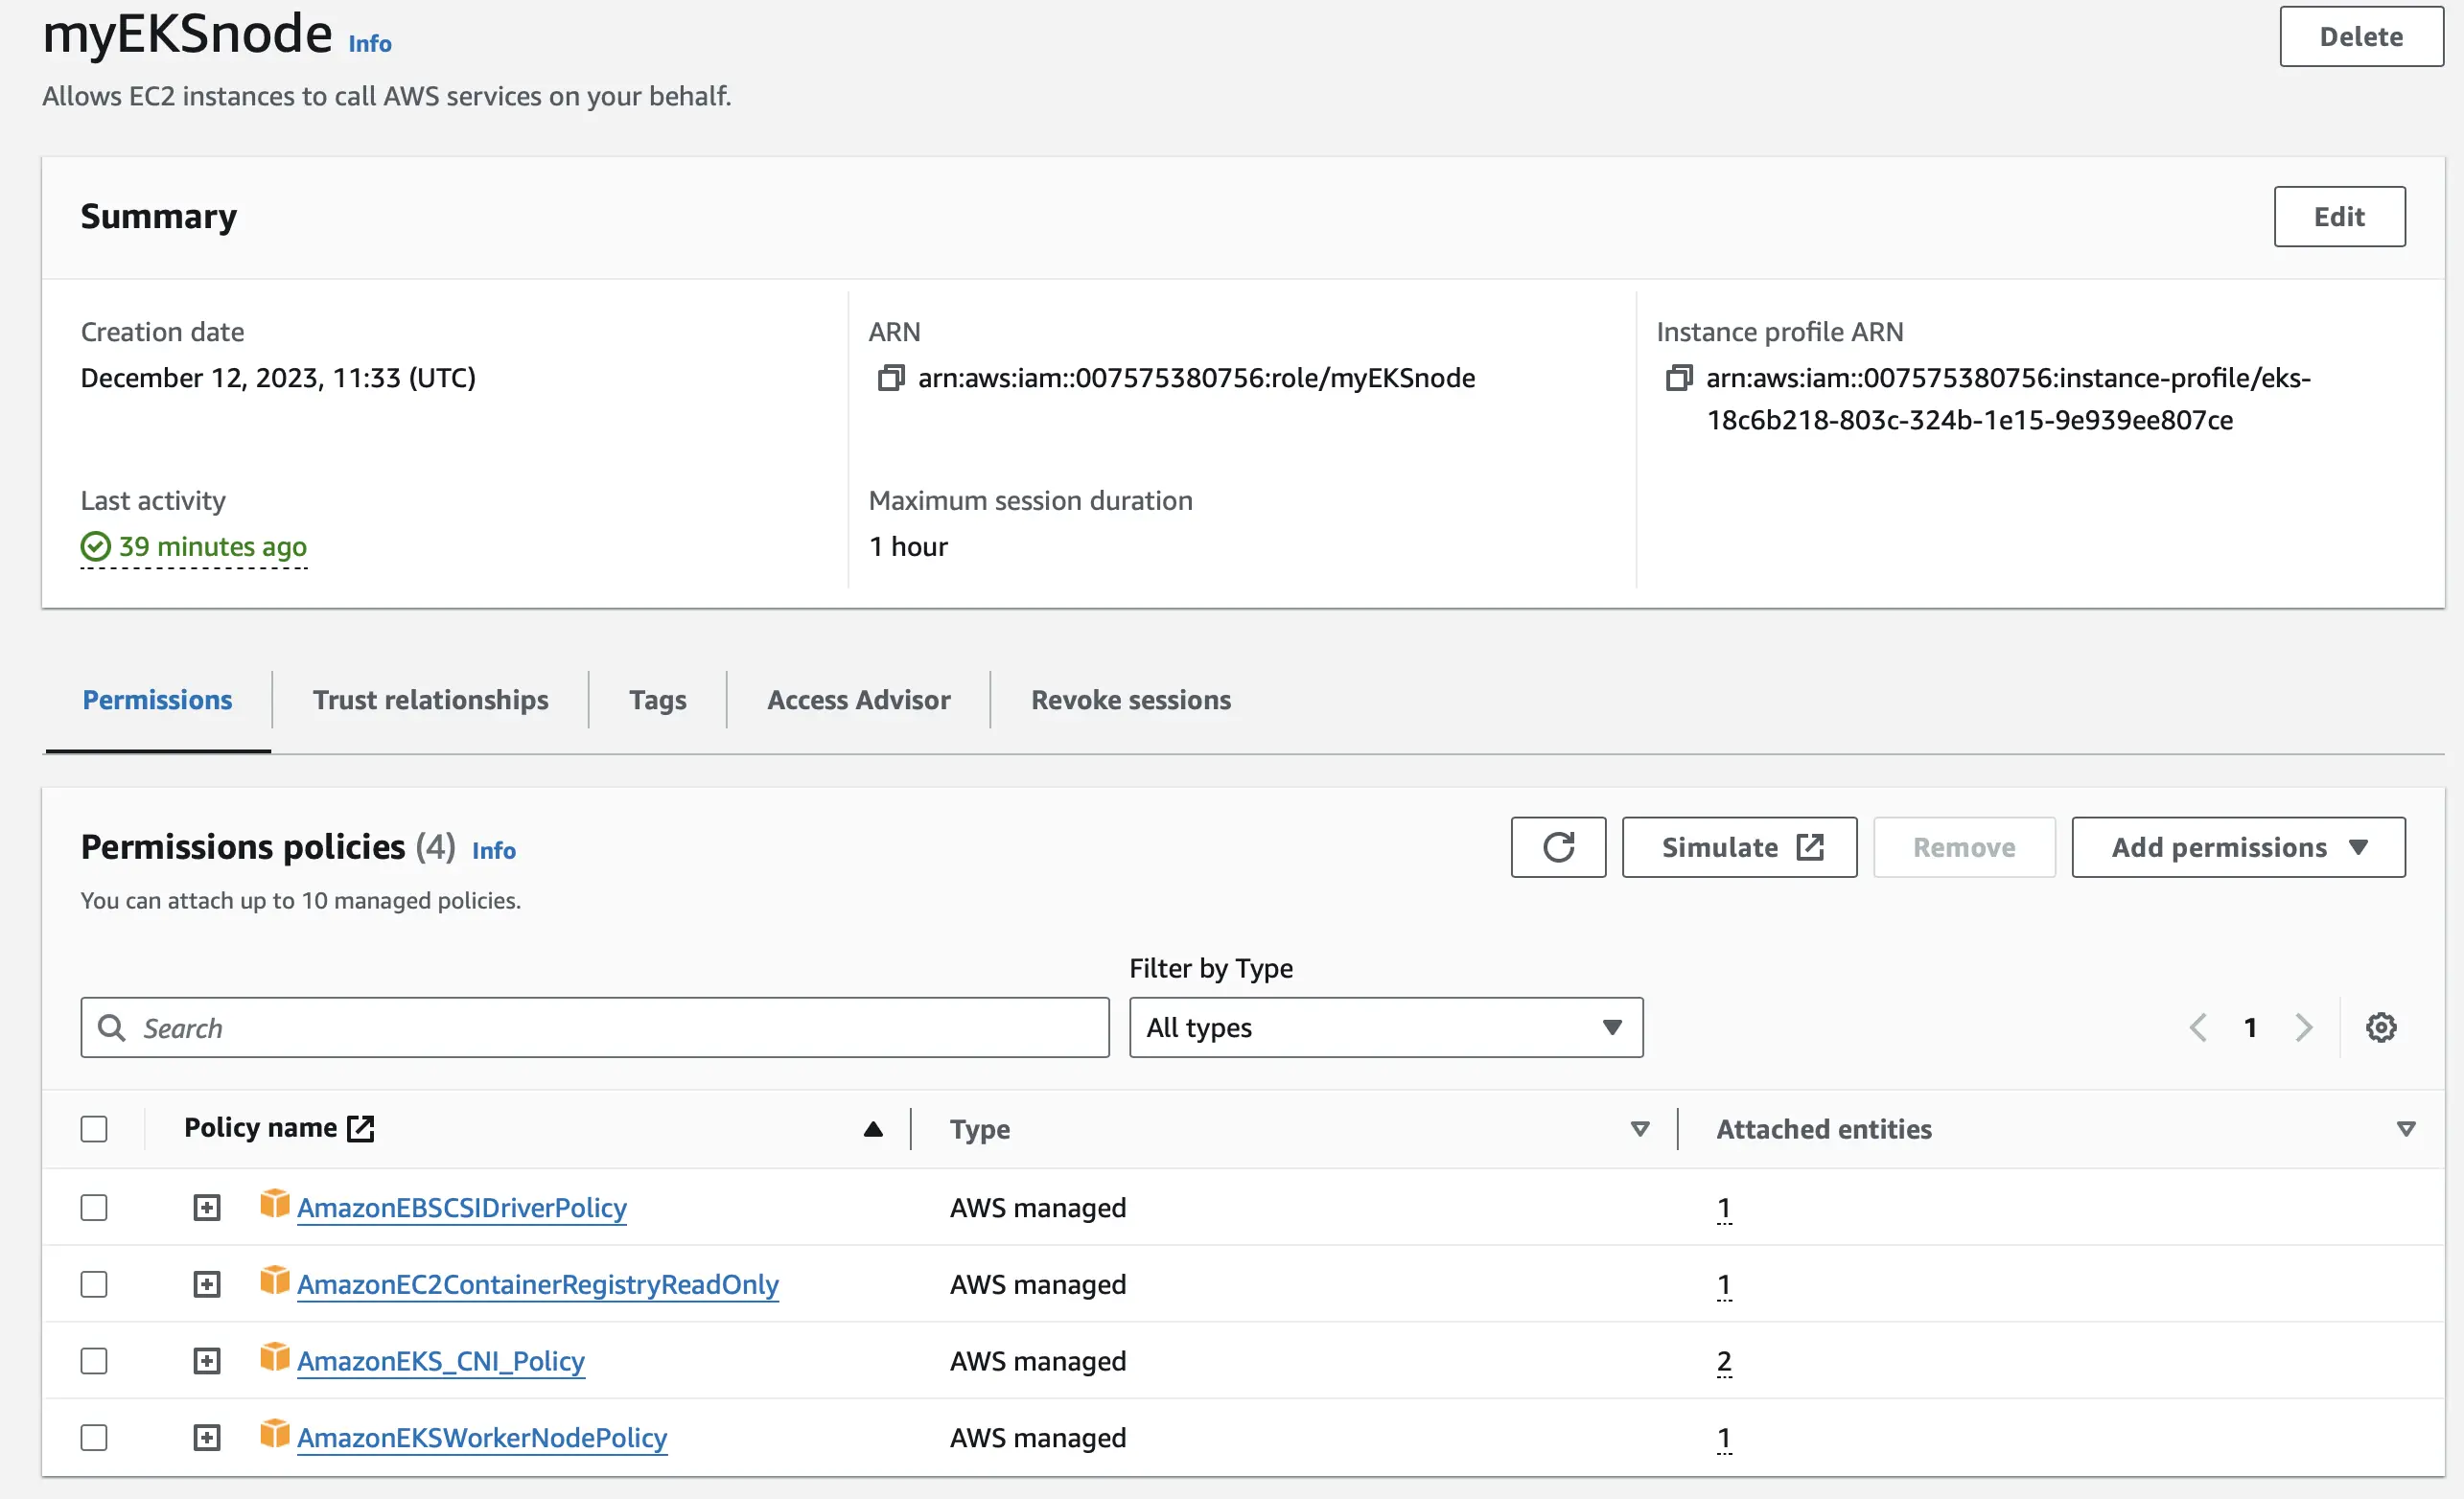Click attached entities count for AmazonEKSWorkerNodePolicy

(x=1724, y=1437)
